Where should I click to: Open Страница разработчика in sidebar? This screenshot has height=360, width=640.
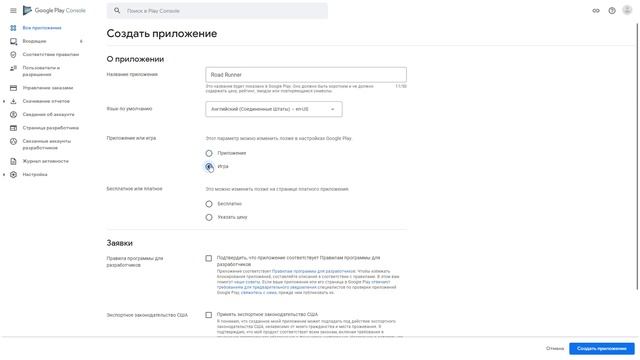(51, 128)
